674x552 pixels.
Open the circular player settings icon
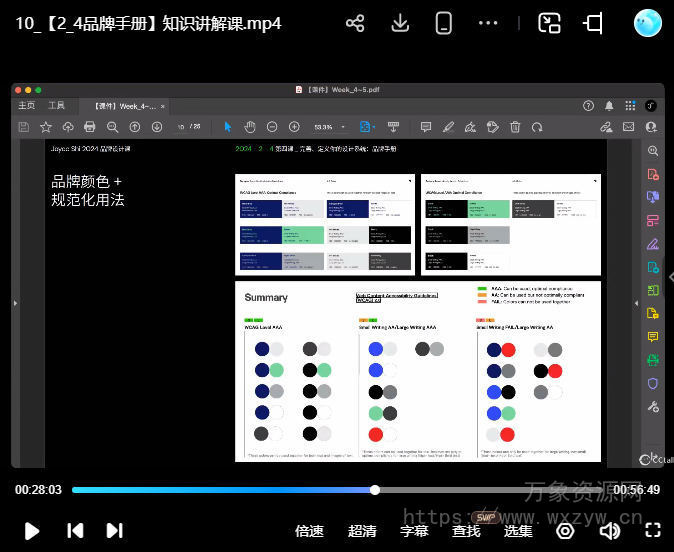coord(565,531)
